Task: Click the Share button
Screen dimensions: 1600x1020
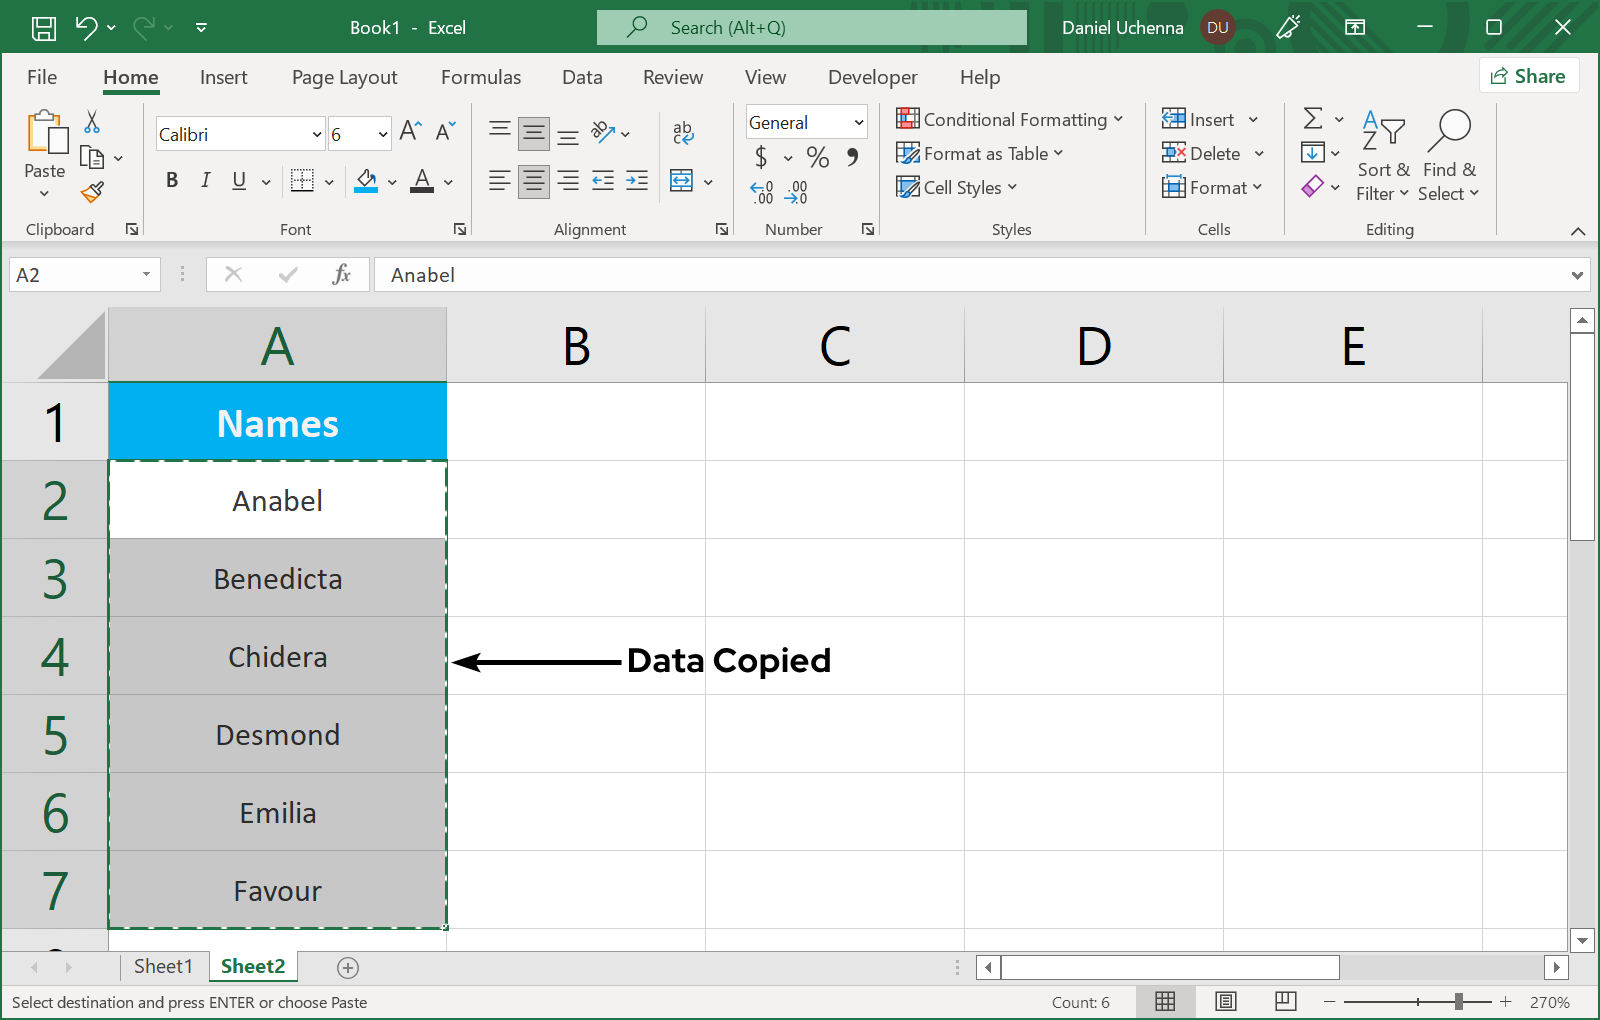Action: pyautogui.click(x=1528, y=76)
